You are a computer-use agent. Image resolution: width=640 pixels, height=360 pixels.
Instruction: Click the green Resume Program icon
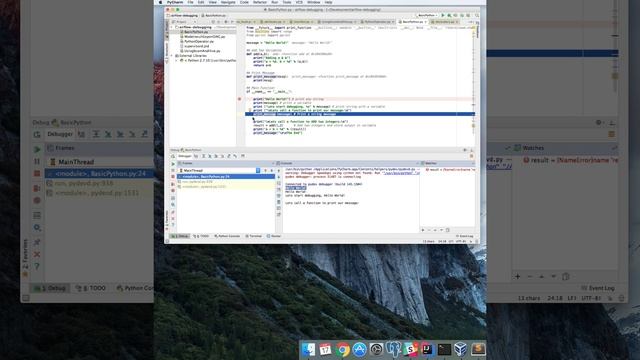coord(173,164)
